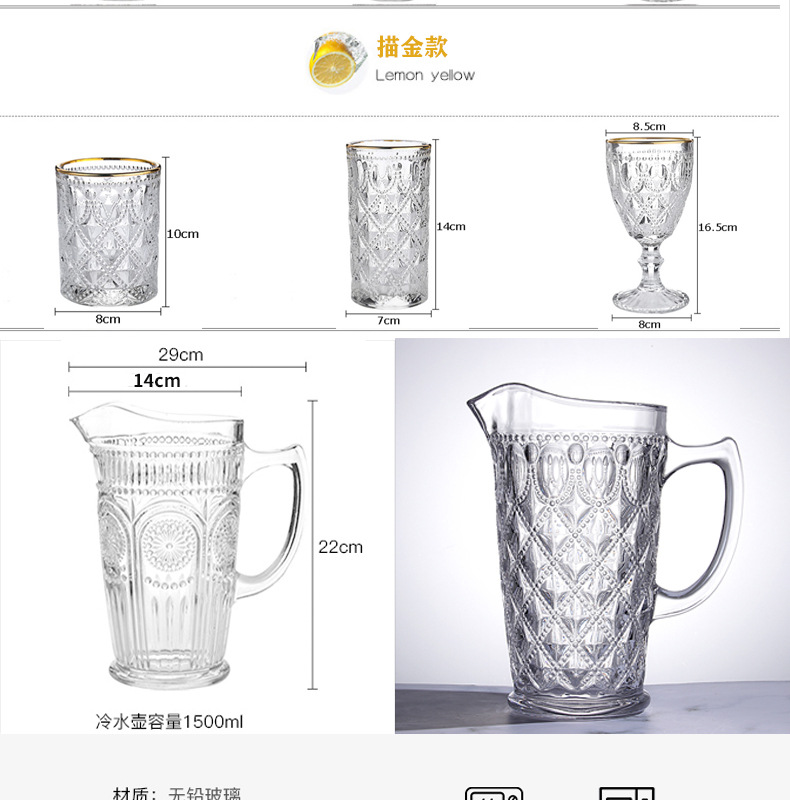Click the bold 14cm pitcher width label
This screenshot has width=790, height=800.
point(157,381)
